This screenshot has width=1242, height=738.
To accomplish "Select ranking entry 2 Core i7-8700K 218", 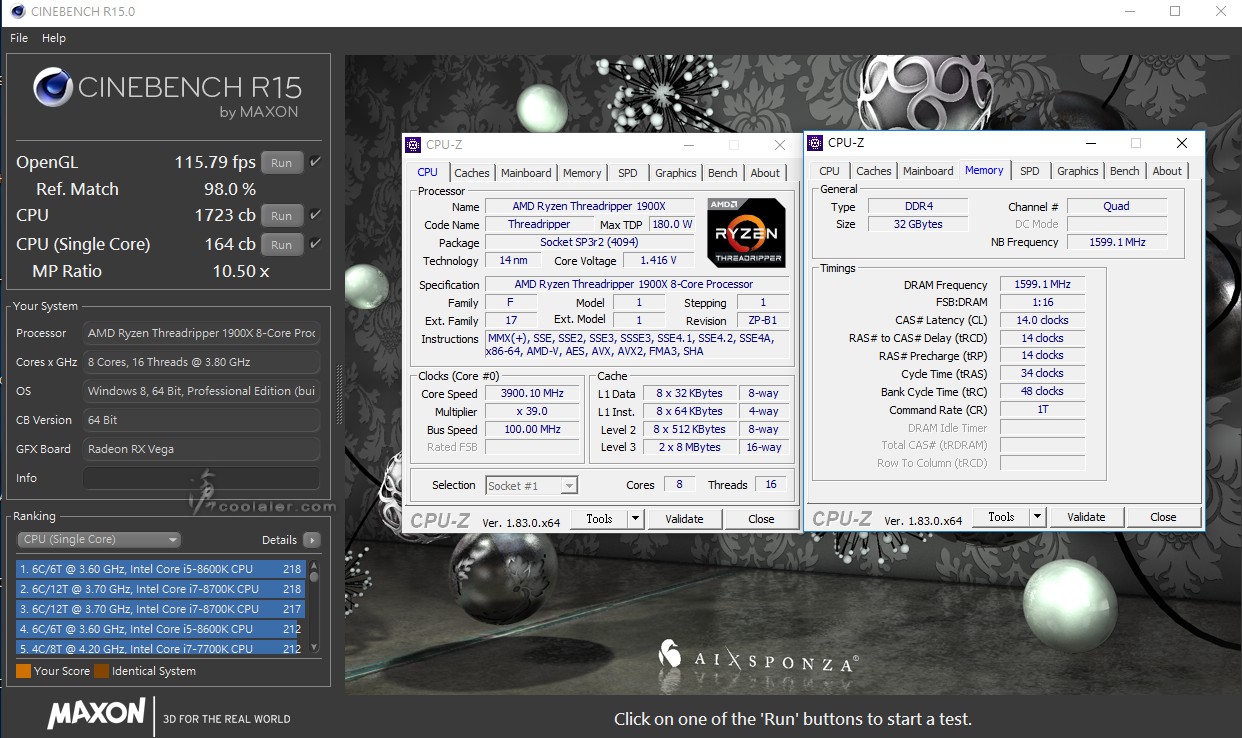I will point(160,589).
